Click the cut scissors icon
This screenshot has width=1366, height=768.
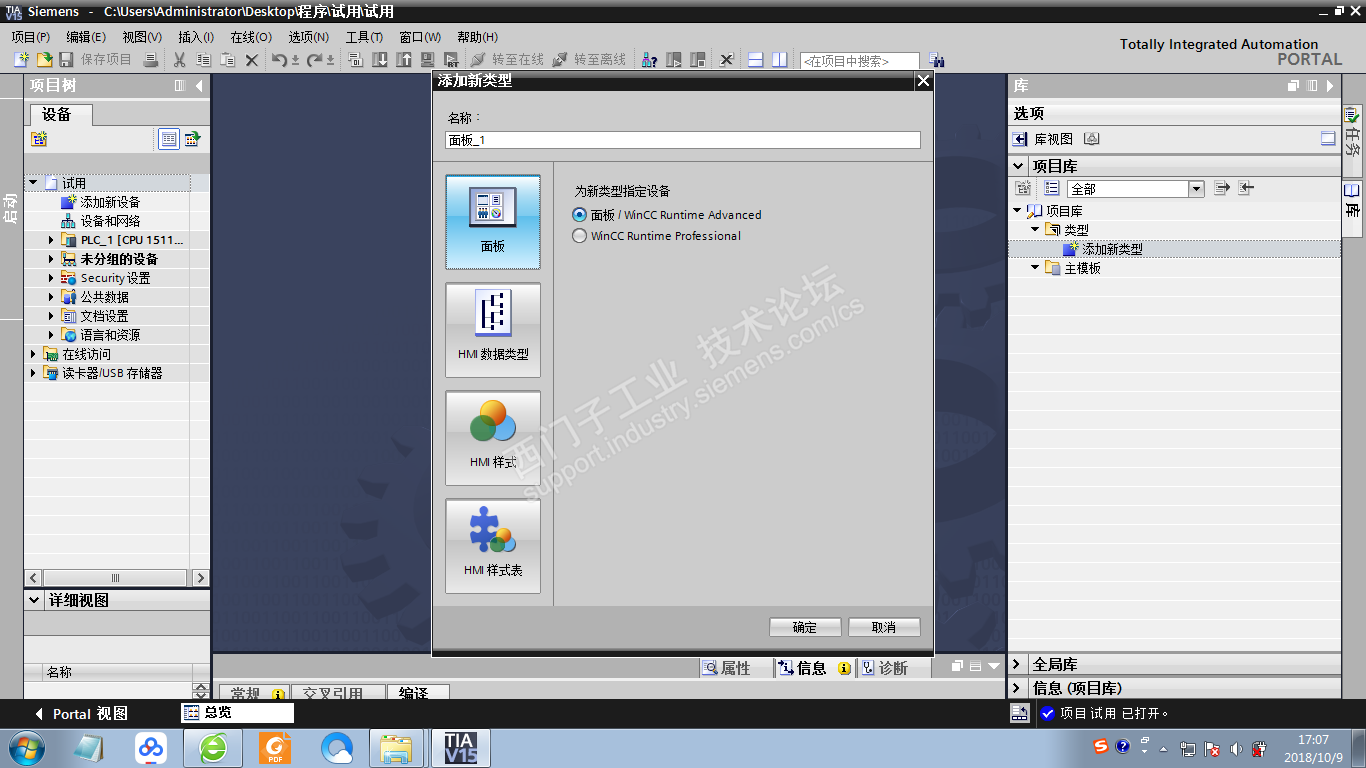click(179, 60)
